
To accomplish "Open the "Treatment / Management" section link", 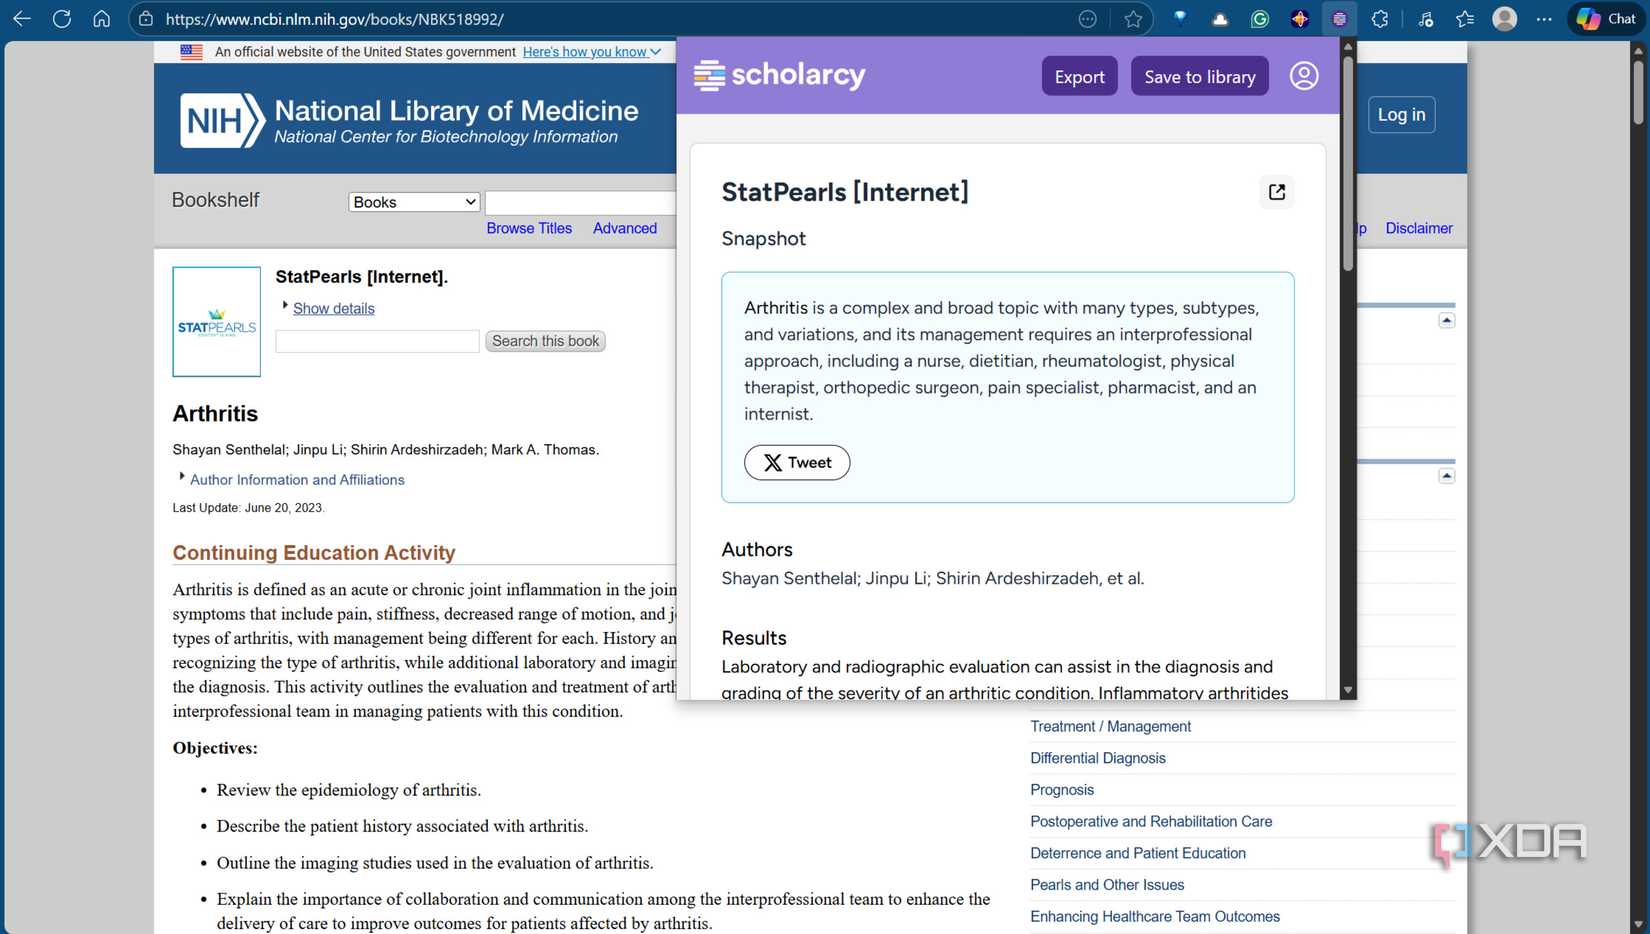I will click(x=1110, y=726).
